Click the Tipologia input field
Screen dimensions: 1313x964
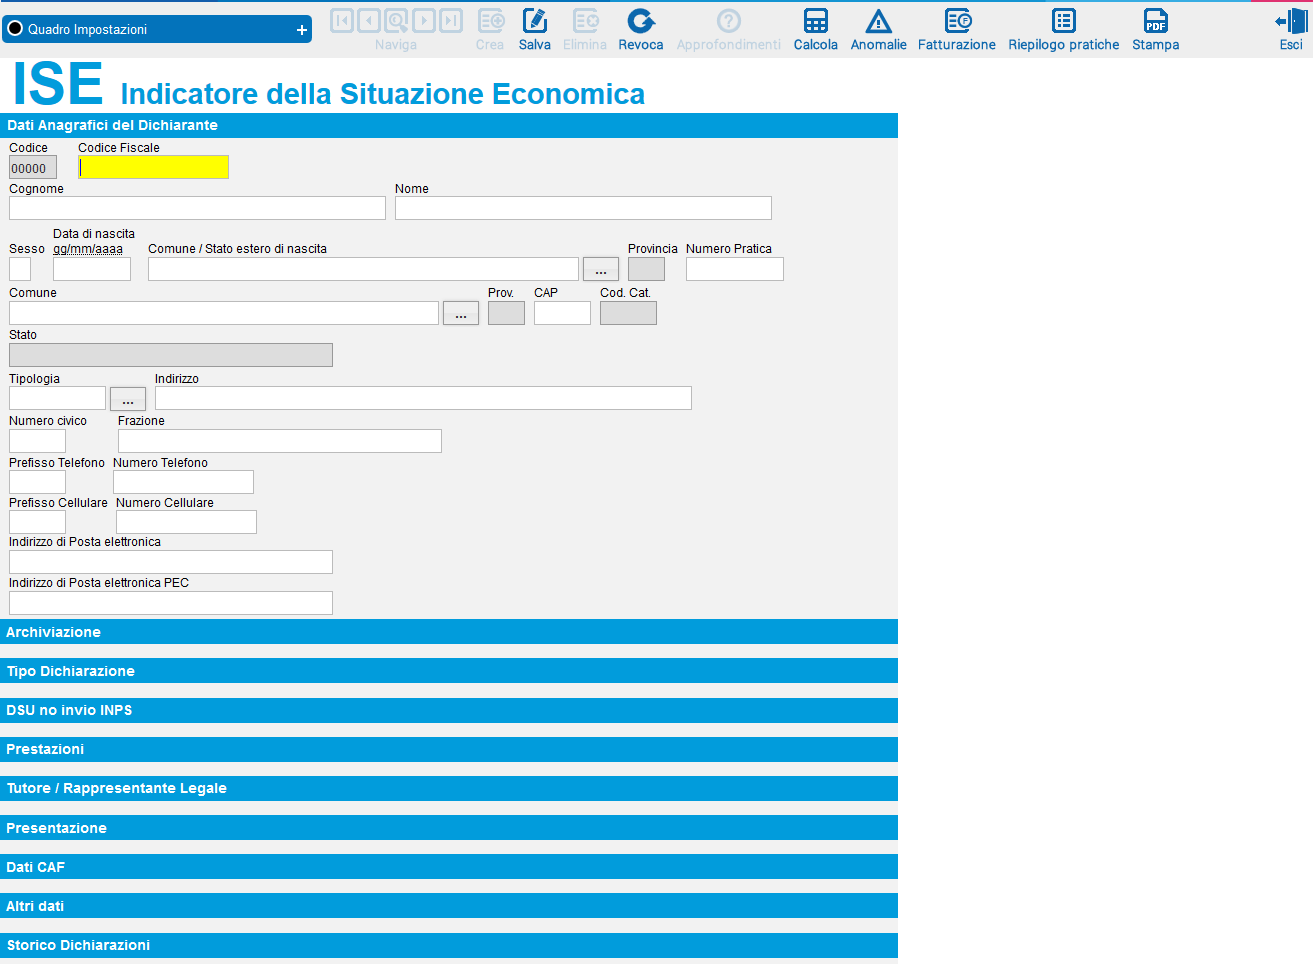[x=57, y=399]
